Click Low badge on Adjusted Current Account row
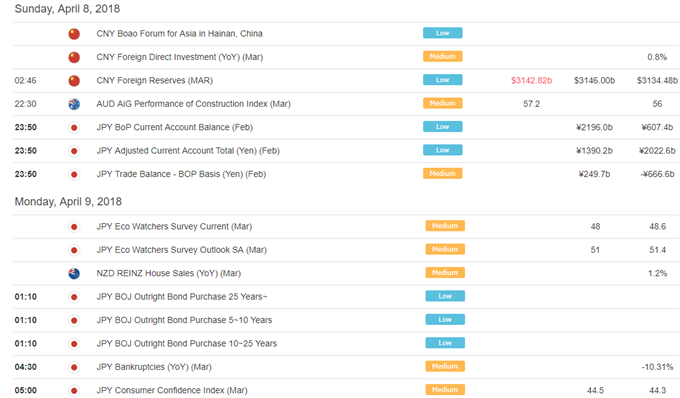This screenshot has height=398, width=680. click(443, 150)
